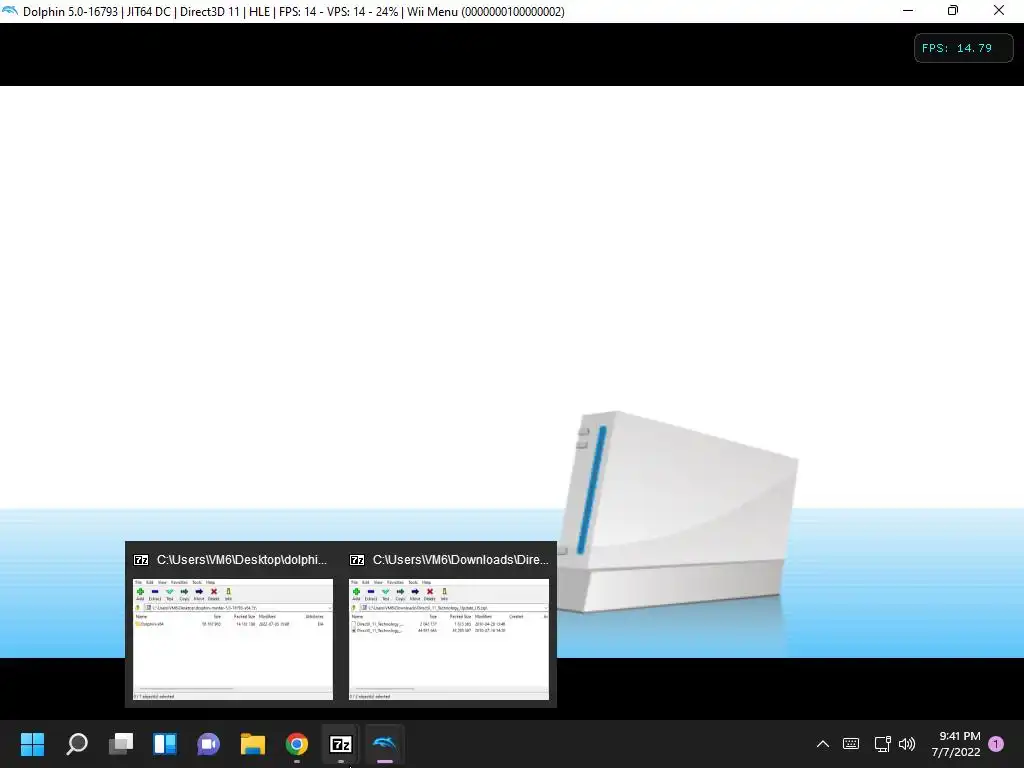Image resolution: width=1024 pixels, height=768 pixels.
Task: Open taskbar Search
Action: (x=76, y=743)
